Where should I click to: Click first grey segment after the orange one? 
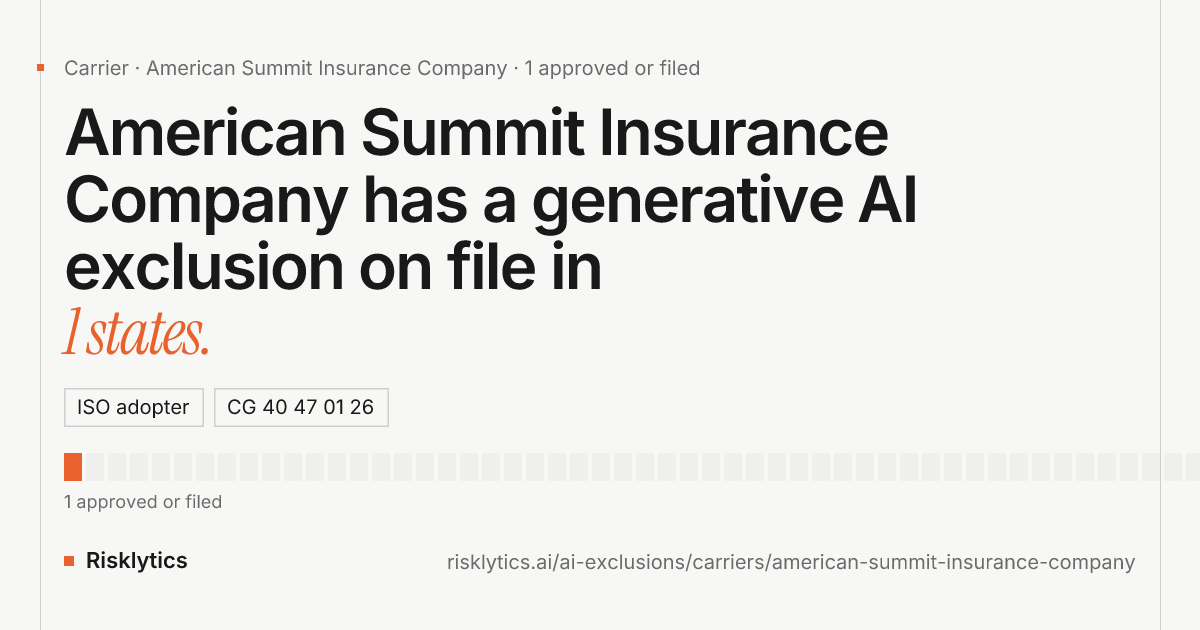pos(95,467)
